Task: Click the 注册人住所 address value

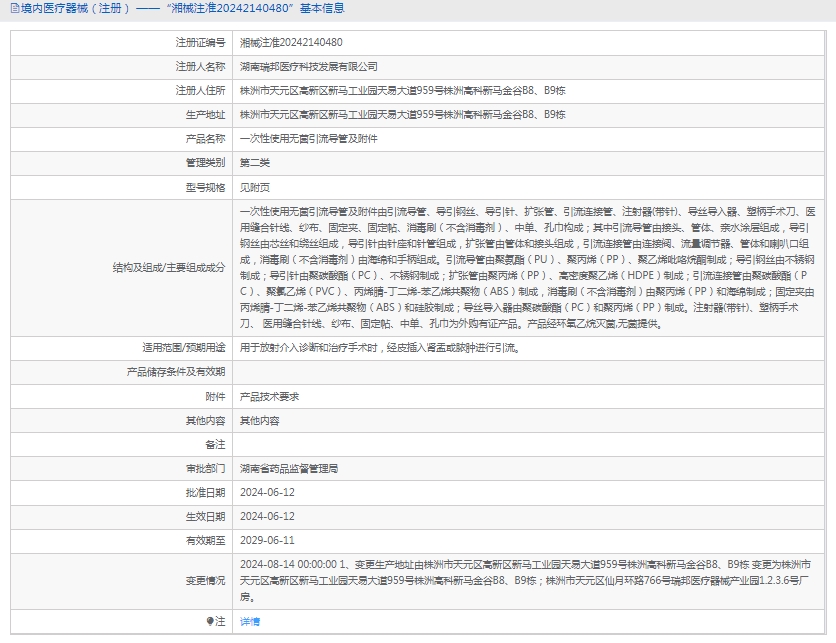Action: [x=402, y=91]
